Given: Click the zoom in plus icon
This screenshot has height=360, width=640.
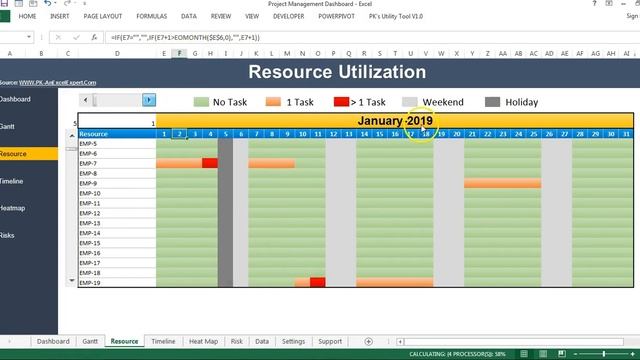Looking at the screenshot, I should pos(633,354).
